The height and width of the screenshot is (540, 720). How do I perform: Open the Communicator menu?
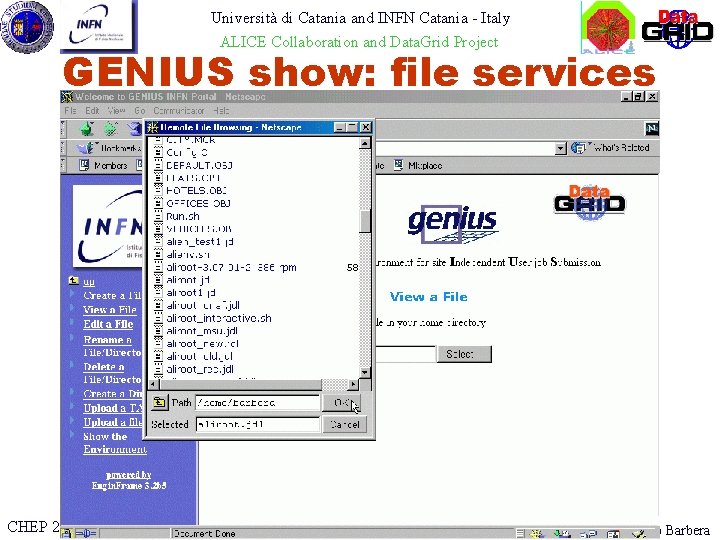pyautogui.click(x=179, y=111)
